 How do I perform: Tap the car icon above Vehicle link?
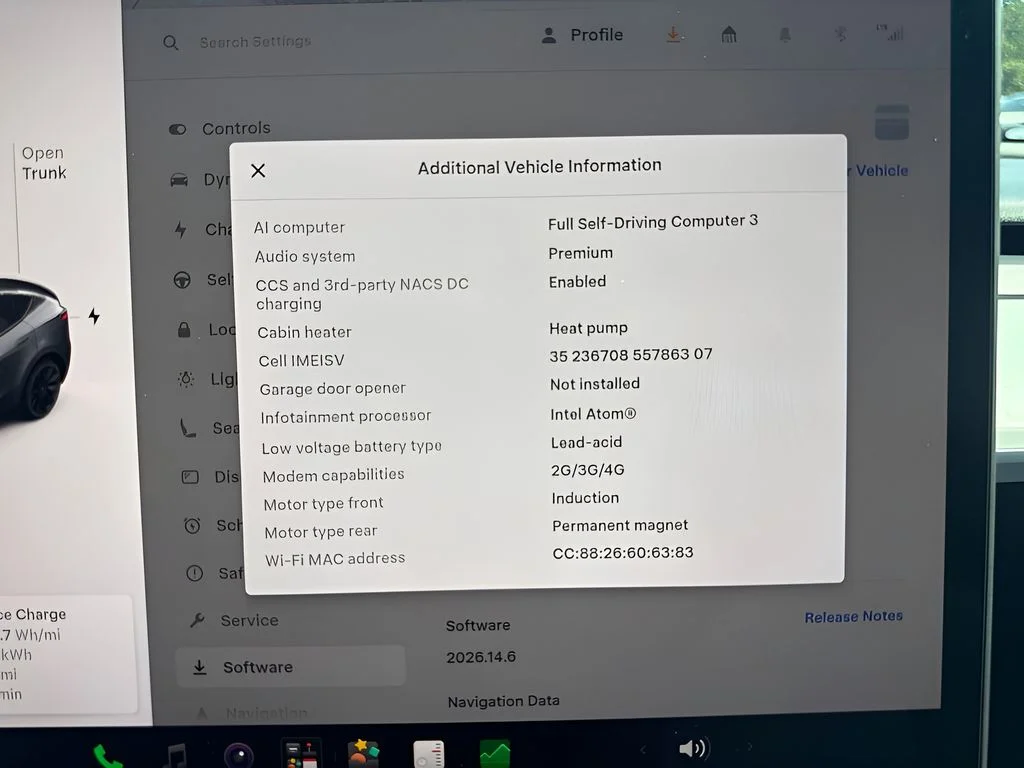[x=892, y=122]
